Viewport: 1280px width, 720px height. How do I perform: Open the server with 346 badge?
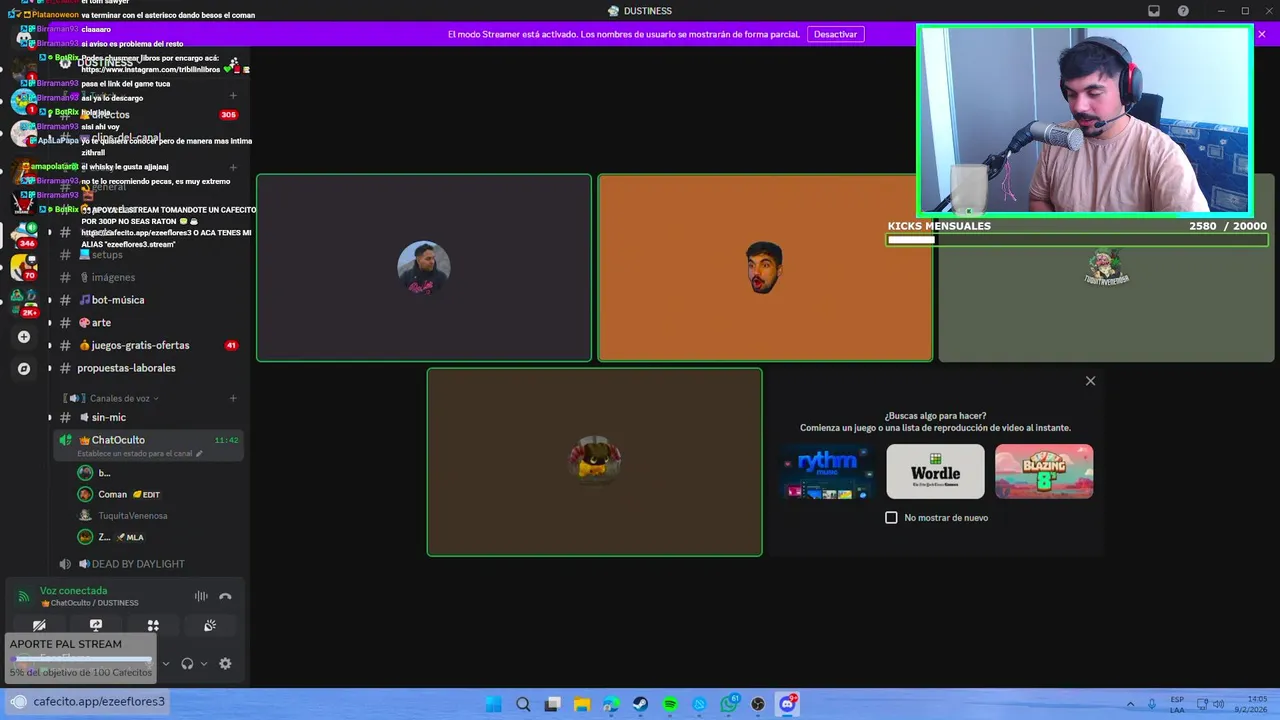[x=25, y=234]
